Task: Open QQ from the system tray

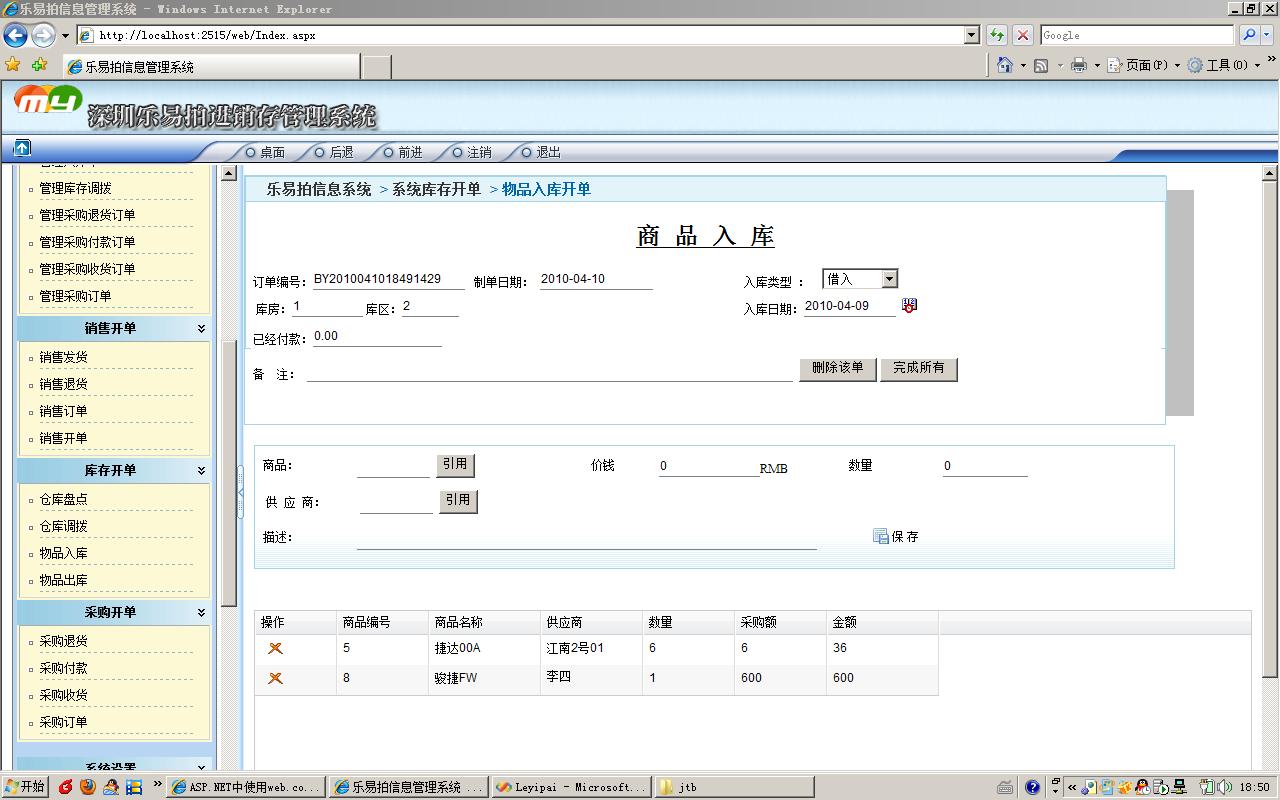Action: click(x=1141, y=787)
